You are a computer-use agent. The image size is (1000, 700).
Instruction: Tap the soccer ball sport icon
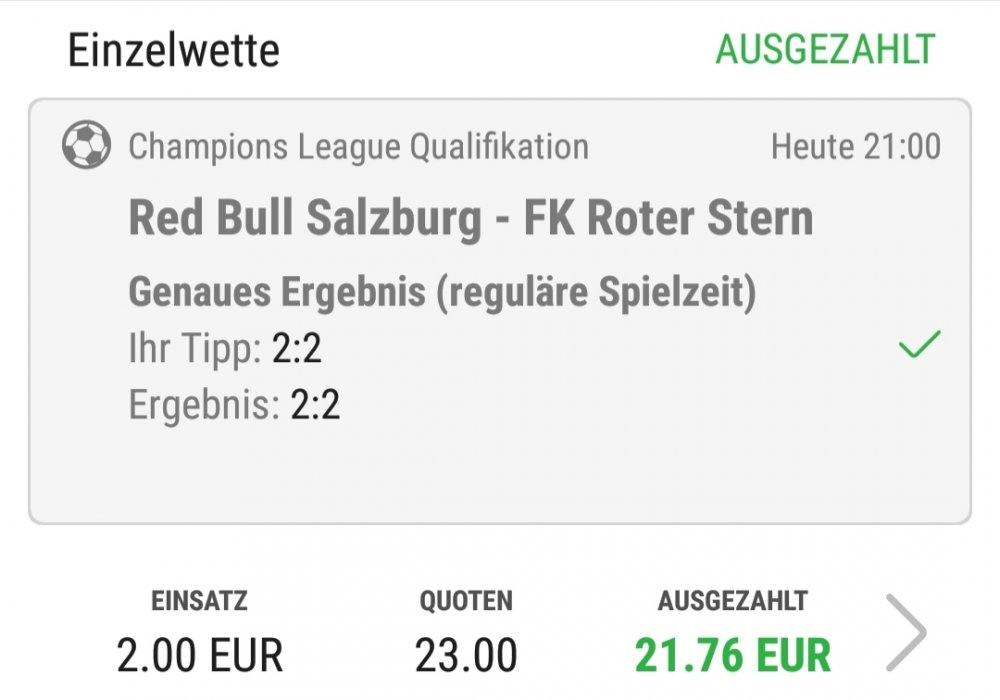(86, 145)
